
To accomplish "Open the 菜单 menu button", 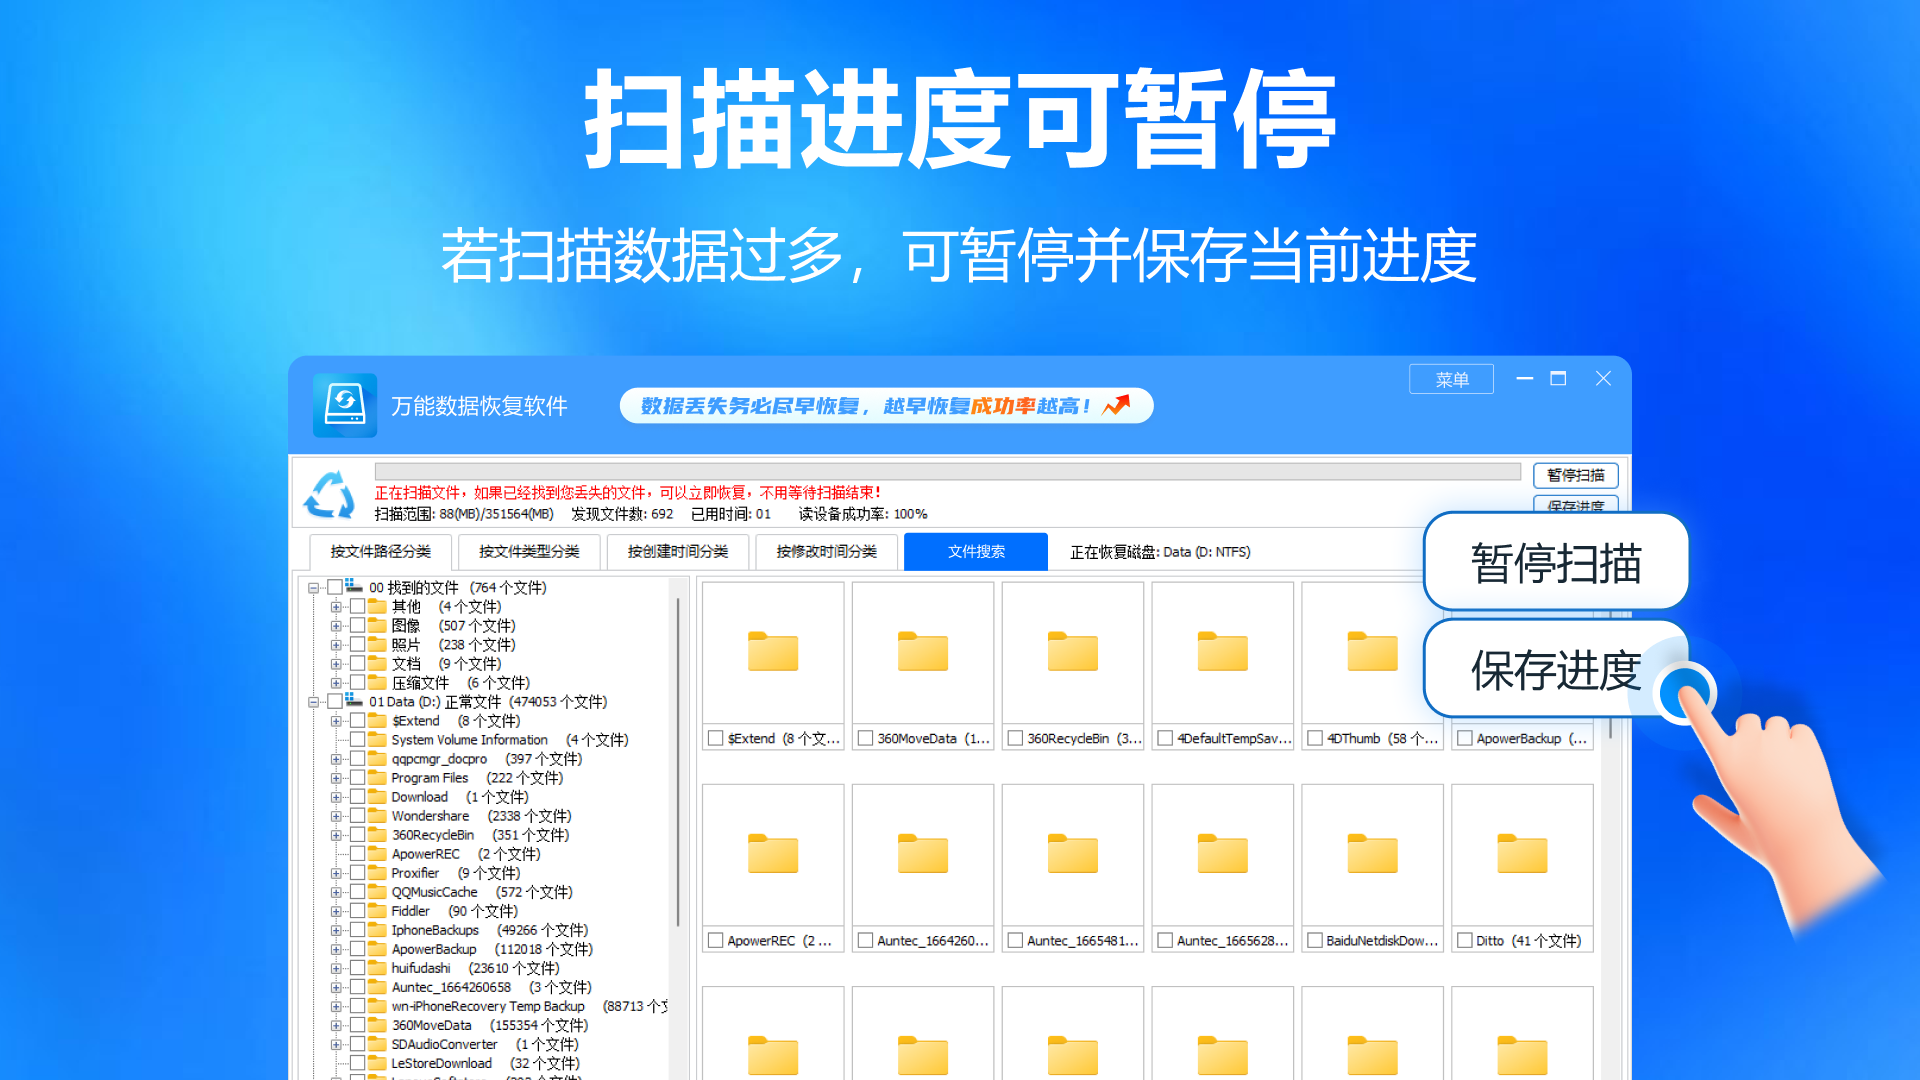I will tap(1451, 379).
